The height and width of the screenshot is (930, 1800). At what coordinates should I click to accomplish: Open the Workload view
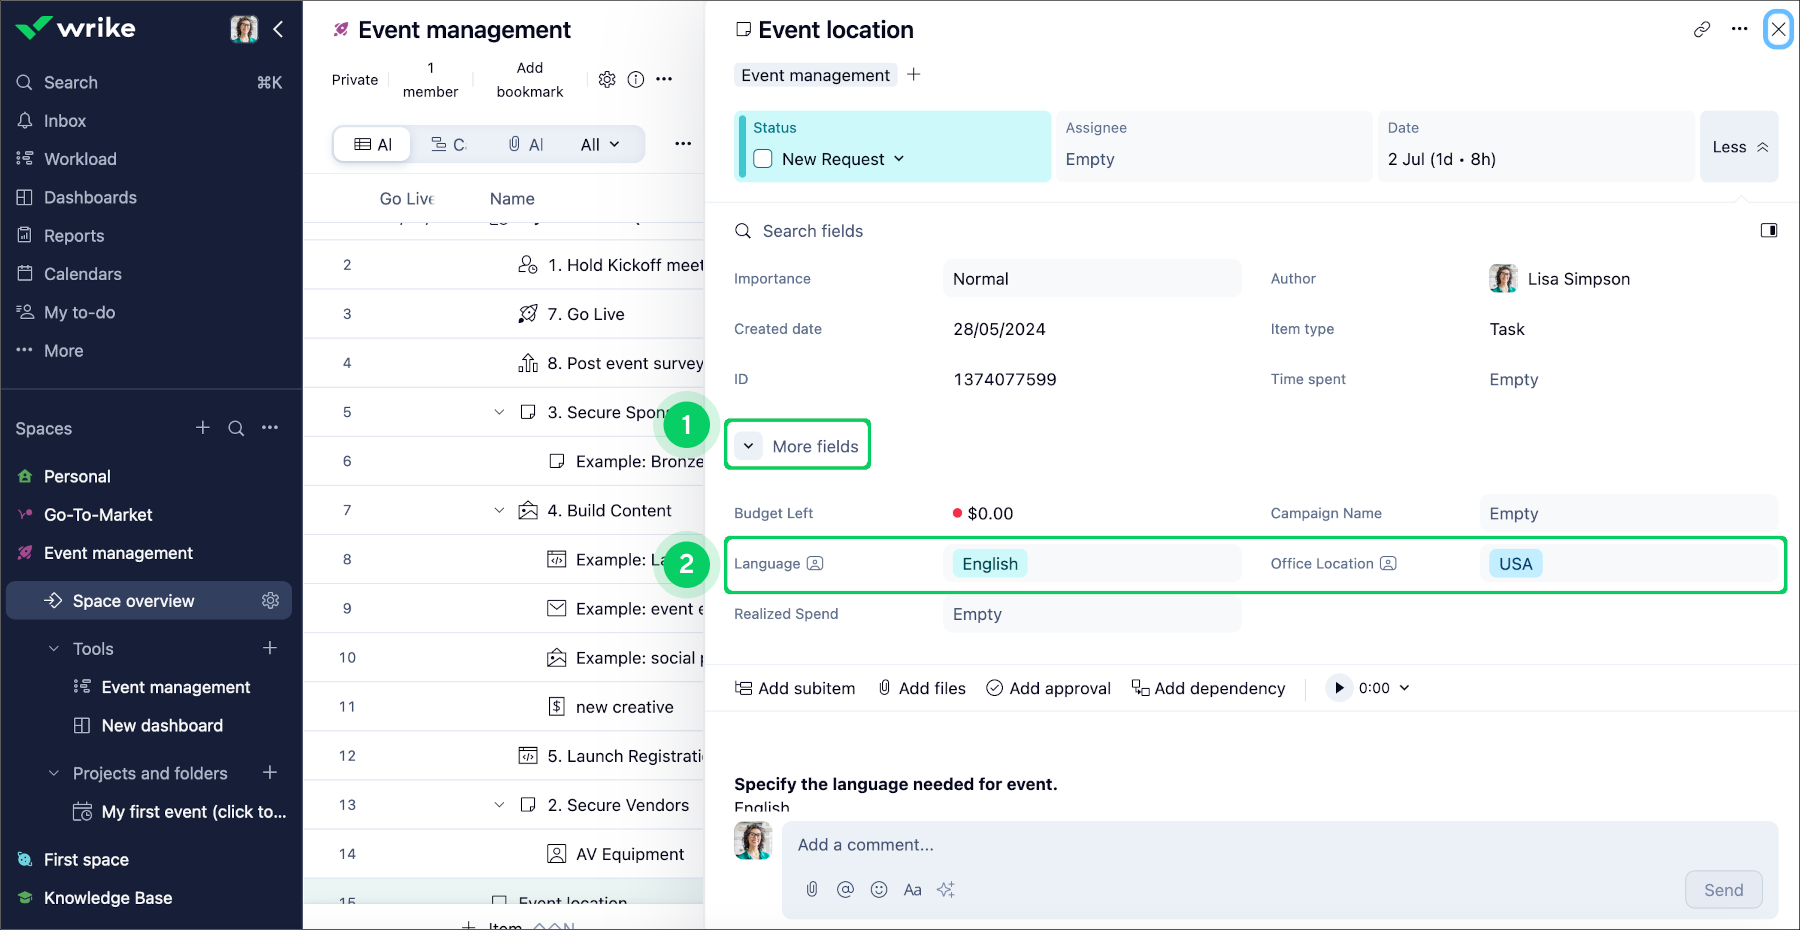coord(78,158)
